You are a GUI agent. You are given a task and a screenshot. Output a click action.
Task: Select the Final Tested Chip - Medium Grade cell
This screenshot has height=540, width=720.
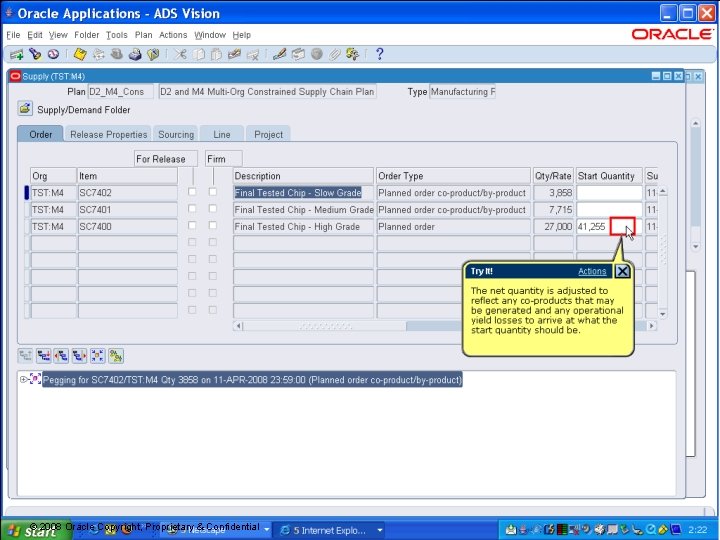[x=304, y=210]
